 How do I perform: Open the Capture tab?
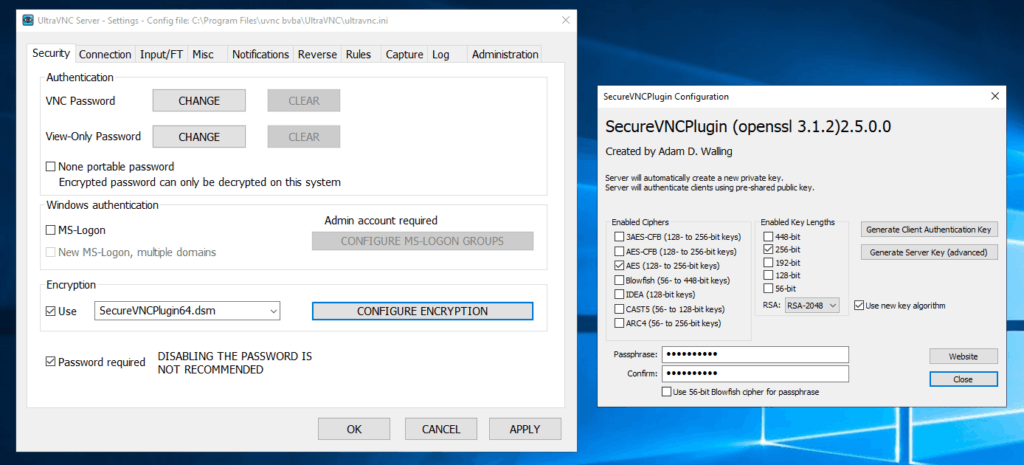tap(404, 55)
